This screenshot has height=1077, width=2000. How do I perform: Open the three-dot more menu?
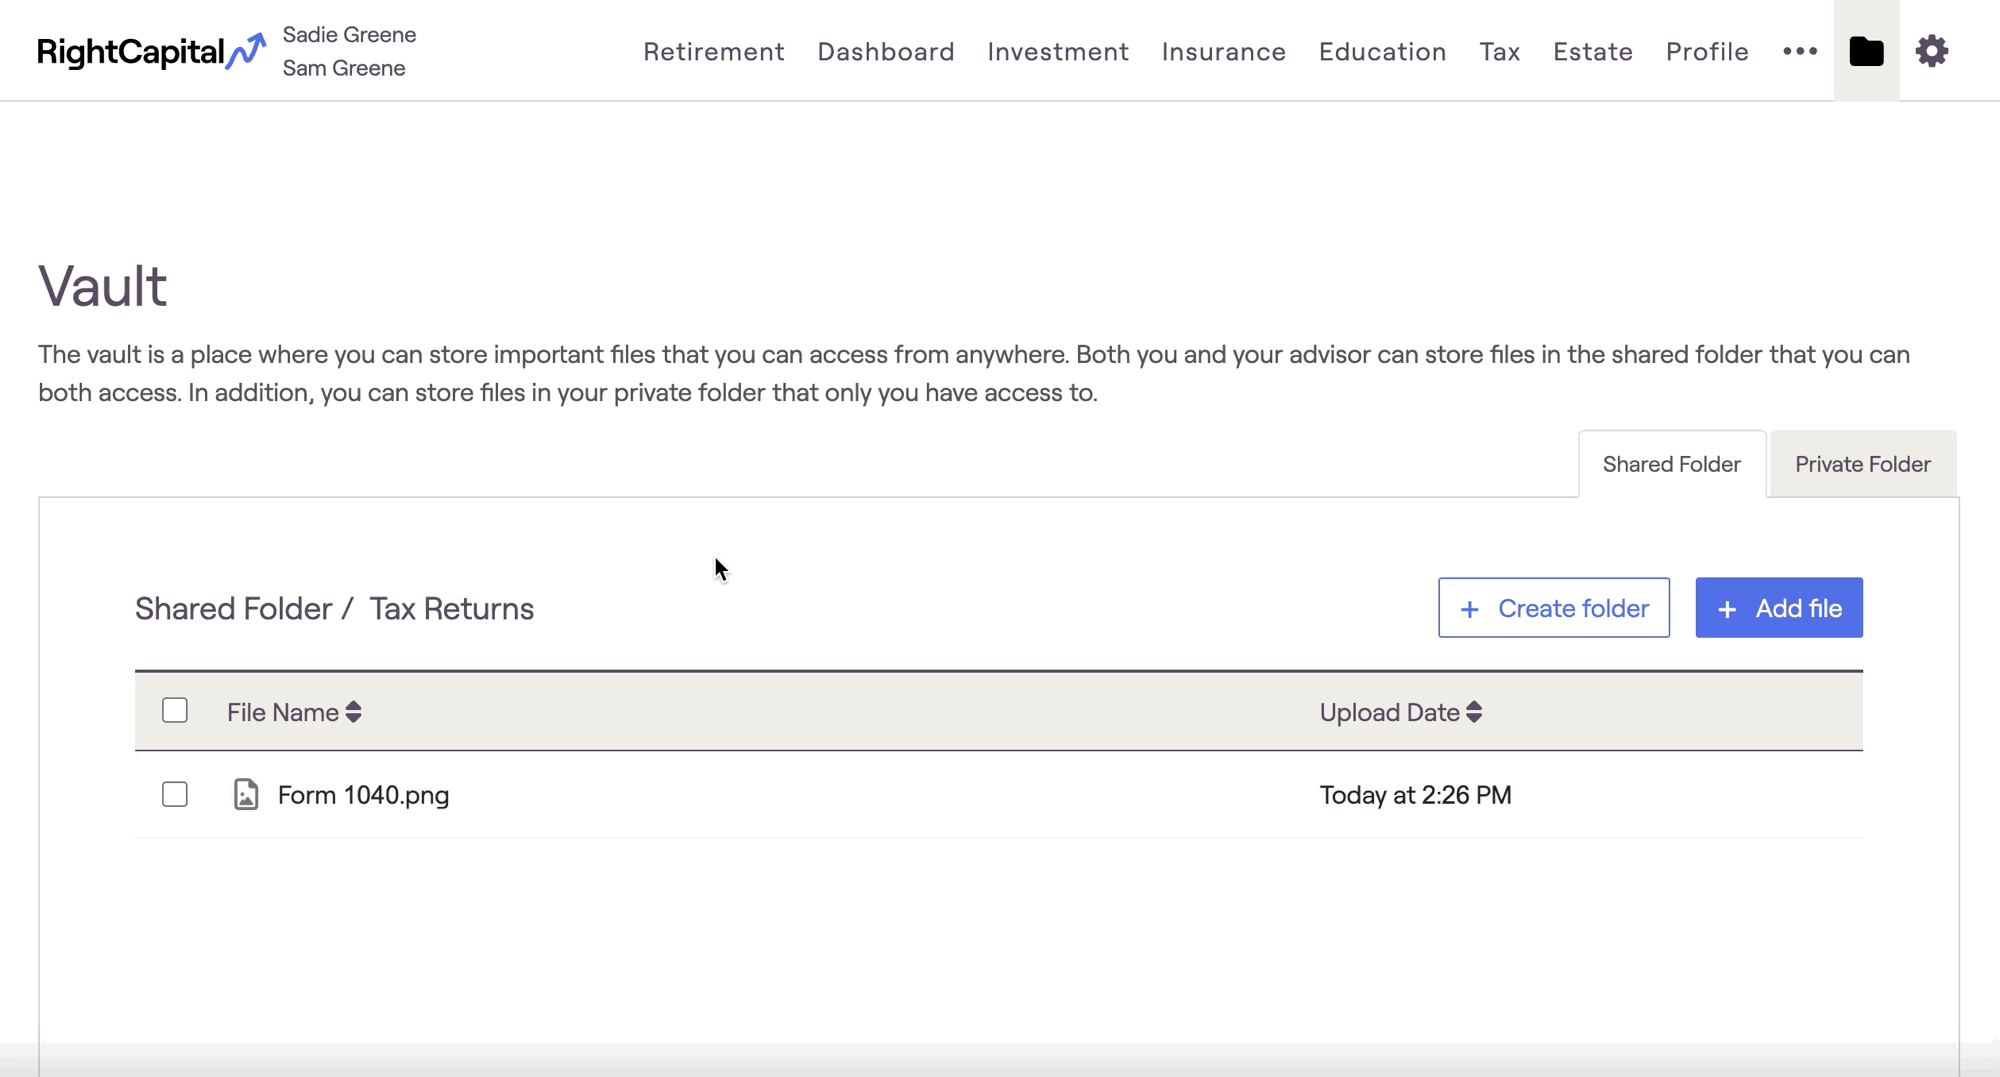point(1799,51)
